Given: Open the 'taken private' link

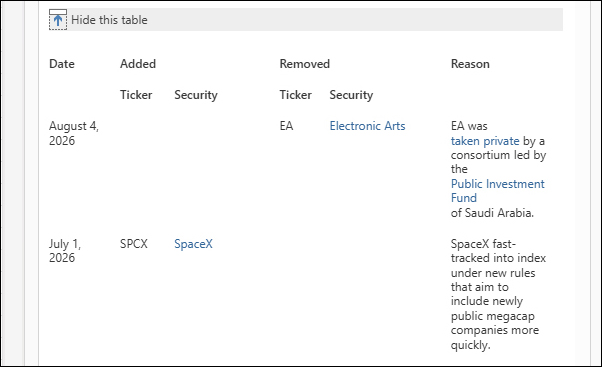Looking at the screenshot, I should [485, 141].
